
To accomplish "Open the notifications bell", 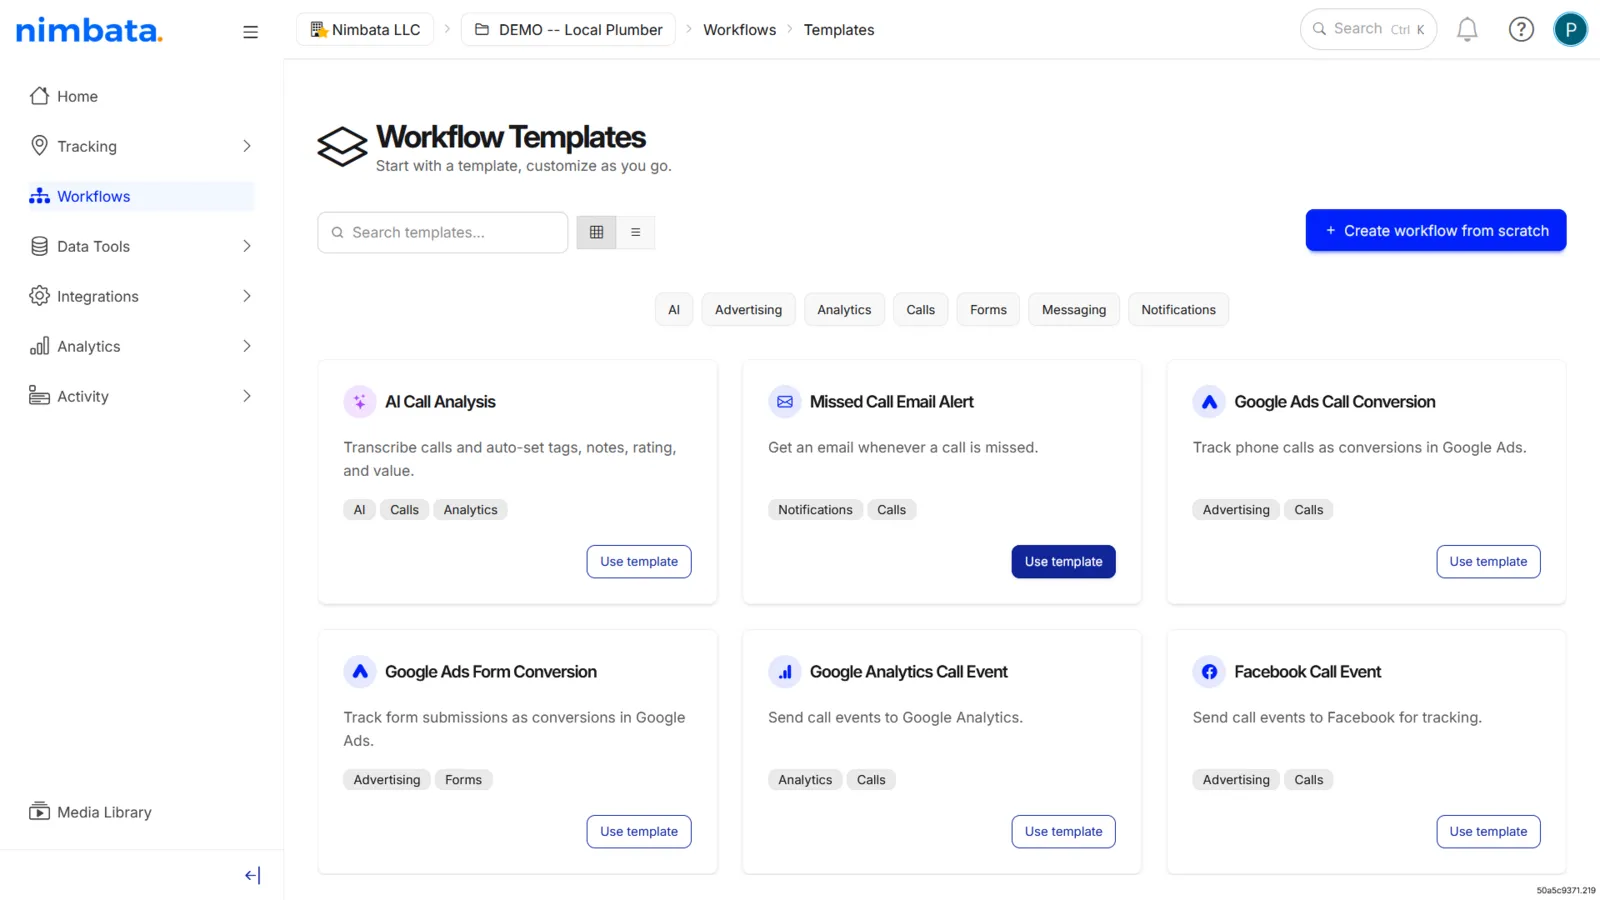I will (1467, 30).
